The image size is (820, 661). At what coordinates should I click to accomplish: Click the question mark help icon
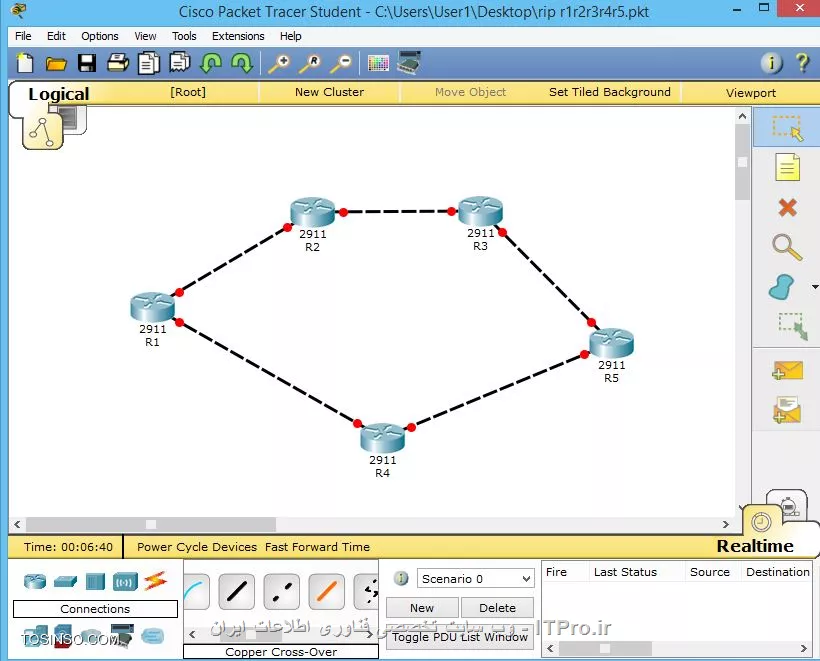click(x=802, y=63)
